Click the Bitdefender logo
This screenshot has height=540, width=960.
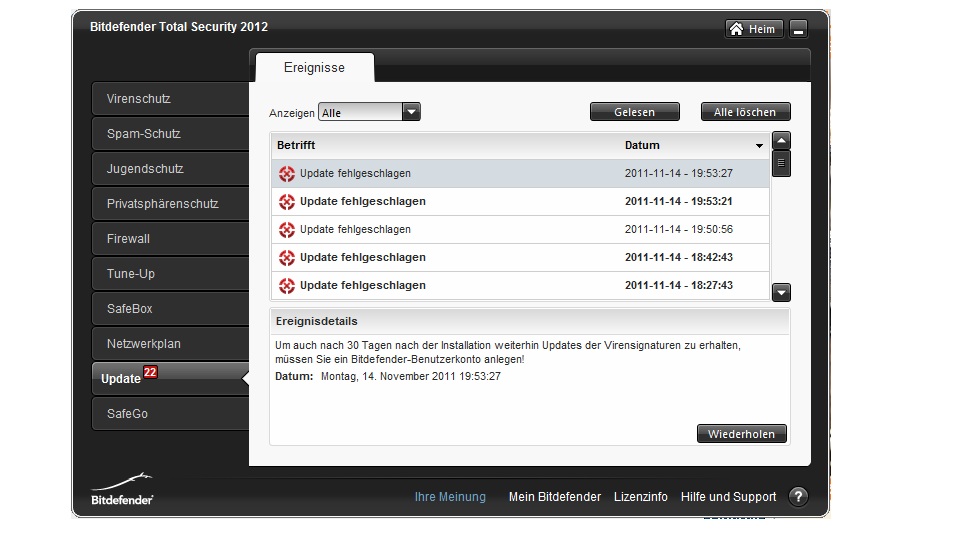tap(122, 489)
